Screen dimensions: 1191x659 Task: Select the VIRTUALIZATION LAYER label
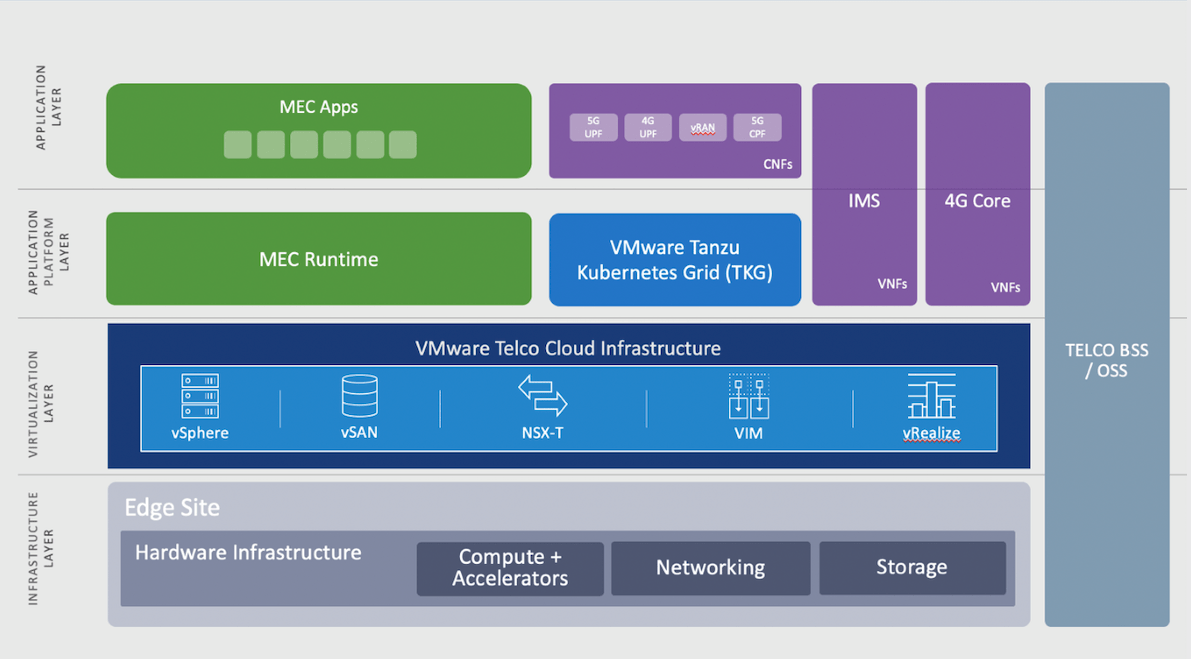(x=40, y=395)
